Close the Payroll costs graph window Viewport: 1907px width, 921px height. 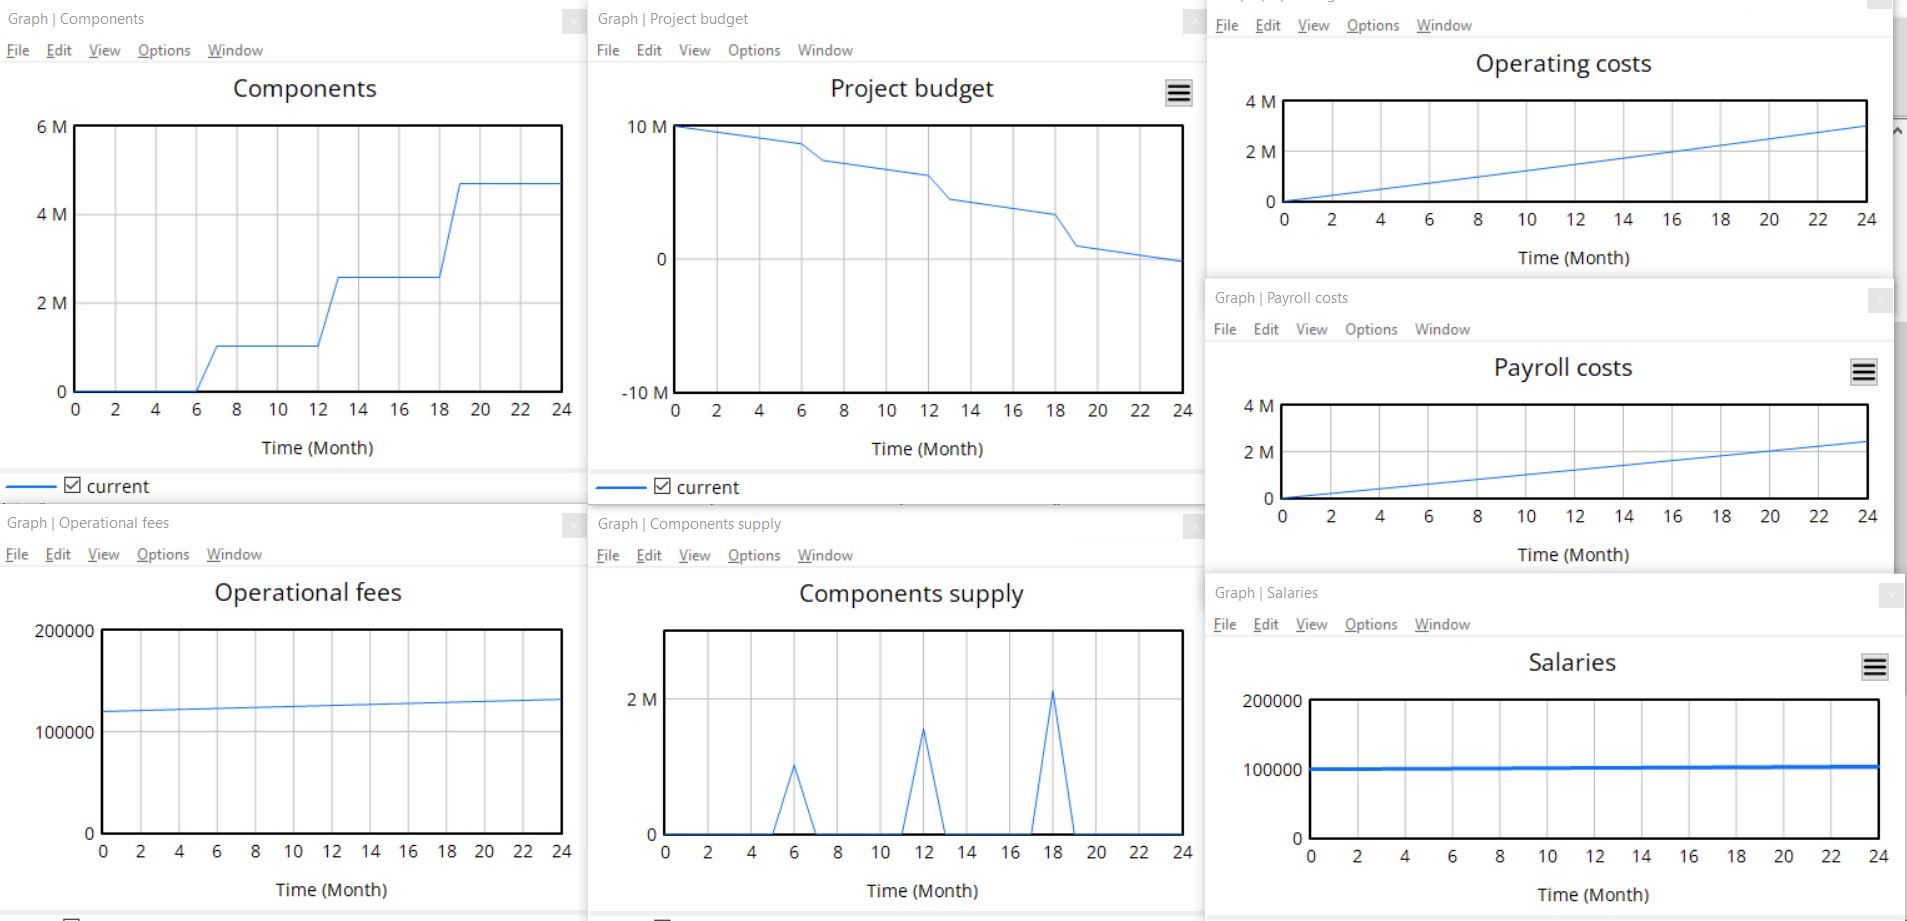tap(1880, 299)
